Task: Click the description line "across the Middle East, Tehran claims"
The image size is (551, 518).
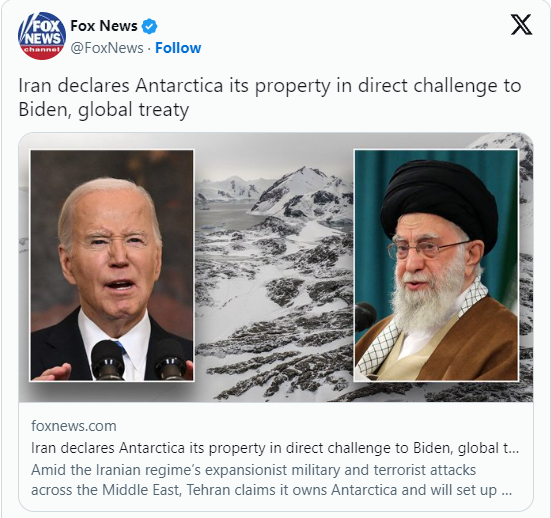Action: [271, 490]
